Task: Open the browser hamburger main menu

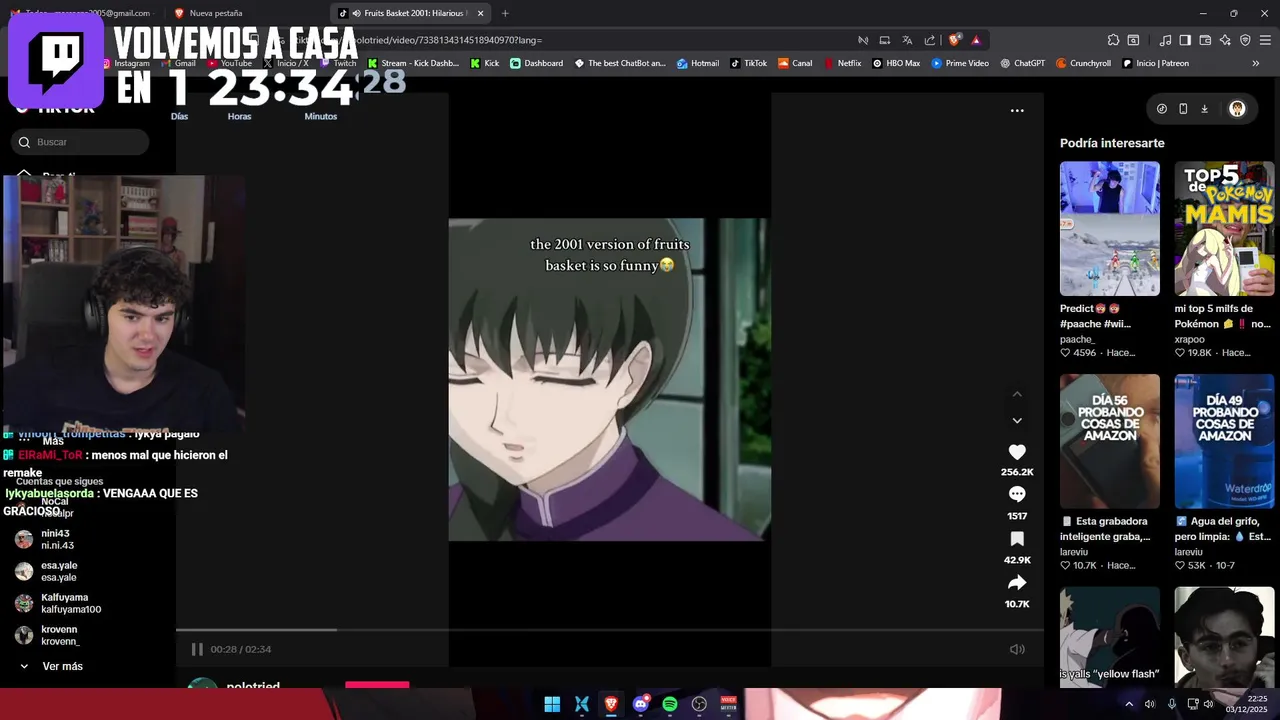Action: click(x=1266, y=40)
